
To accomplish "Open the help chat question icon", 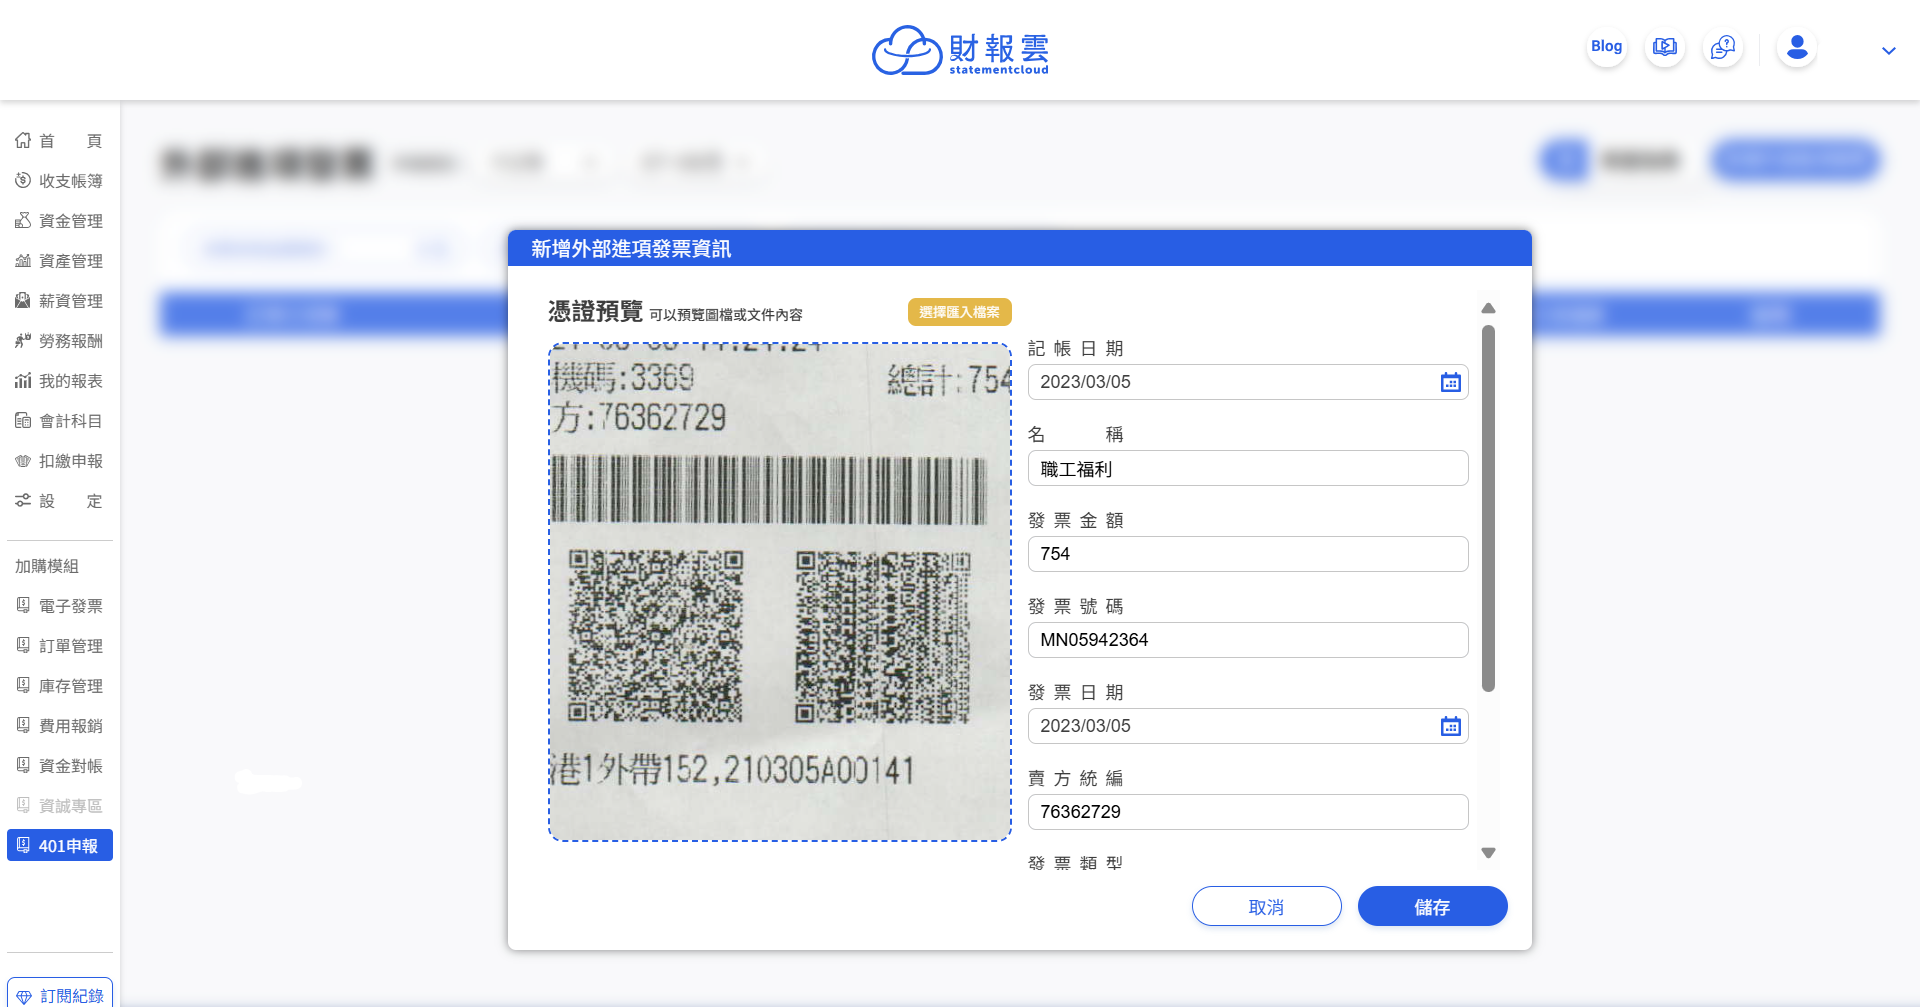I will click(x=1723, y=47).
